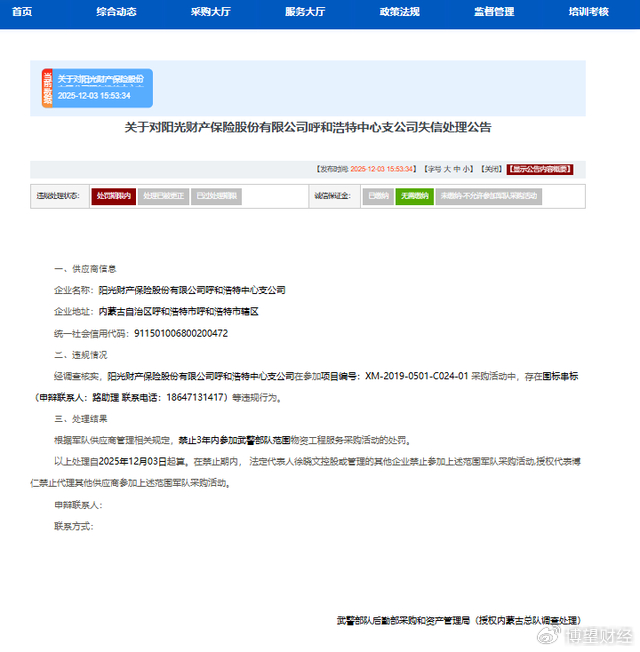
Task: Select the gray 已过处理期限 status tag
Action: (x=216, y=196)
